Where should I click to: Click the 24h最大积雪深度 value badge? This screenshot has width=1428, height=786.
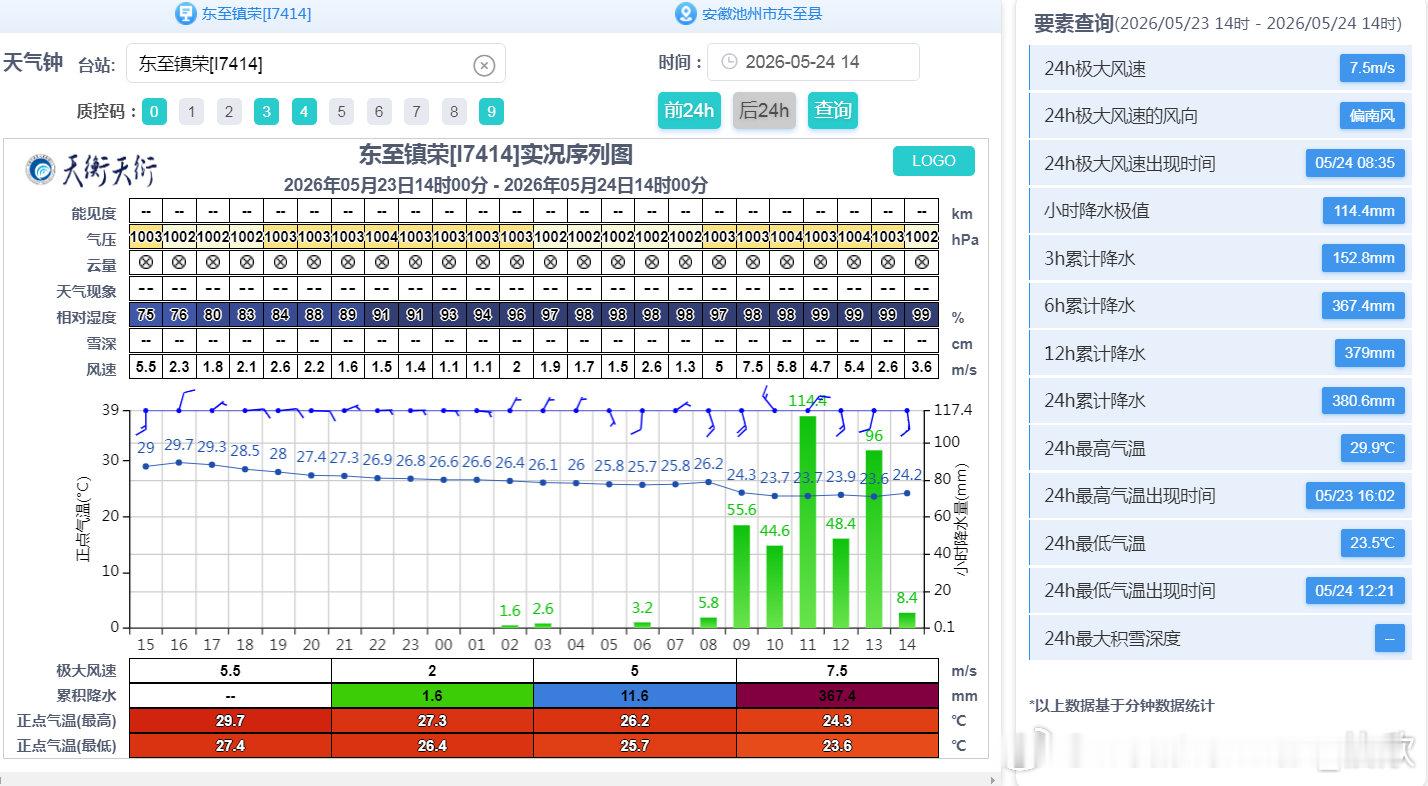1390,638
